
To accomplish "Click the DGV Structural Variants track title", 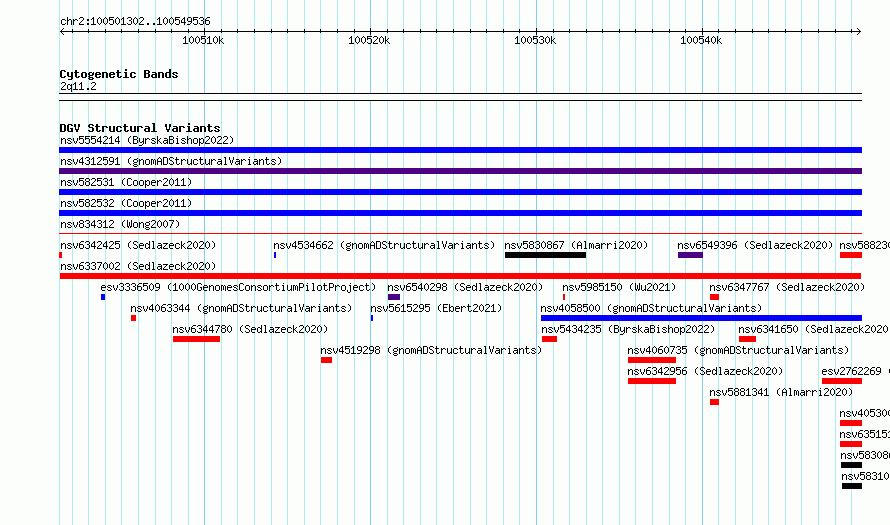I will [140, 128].
